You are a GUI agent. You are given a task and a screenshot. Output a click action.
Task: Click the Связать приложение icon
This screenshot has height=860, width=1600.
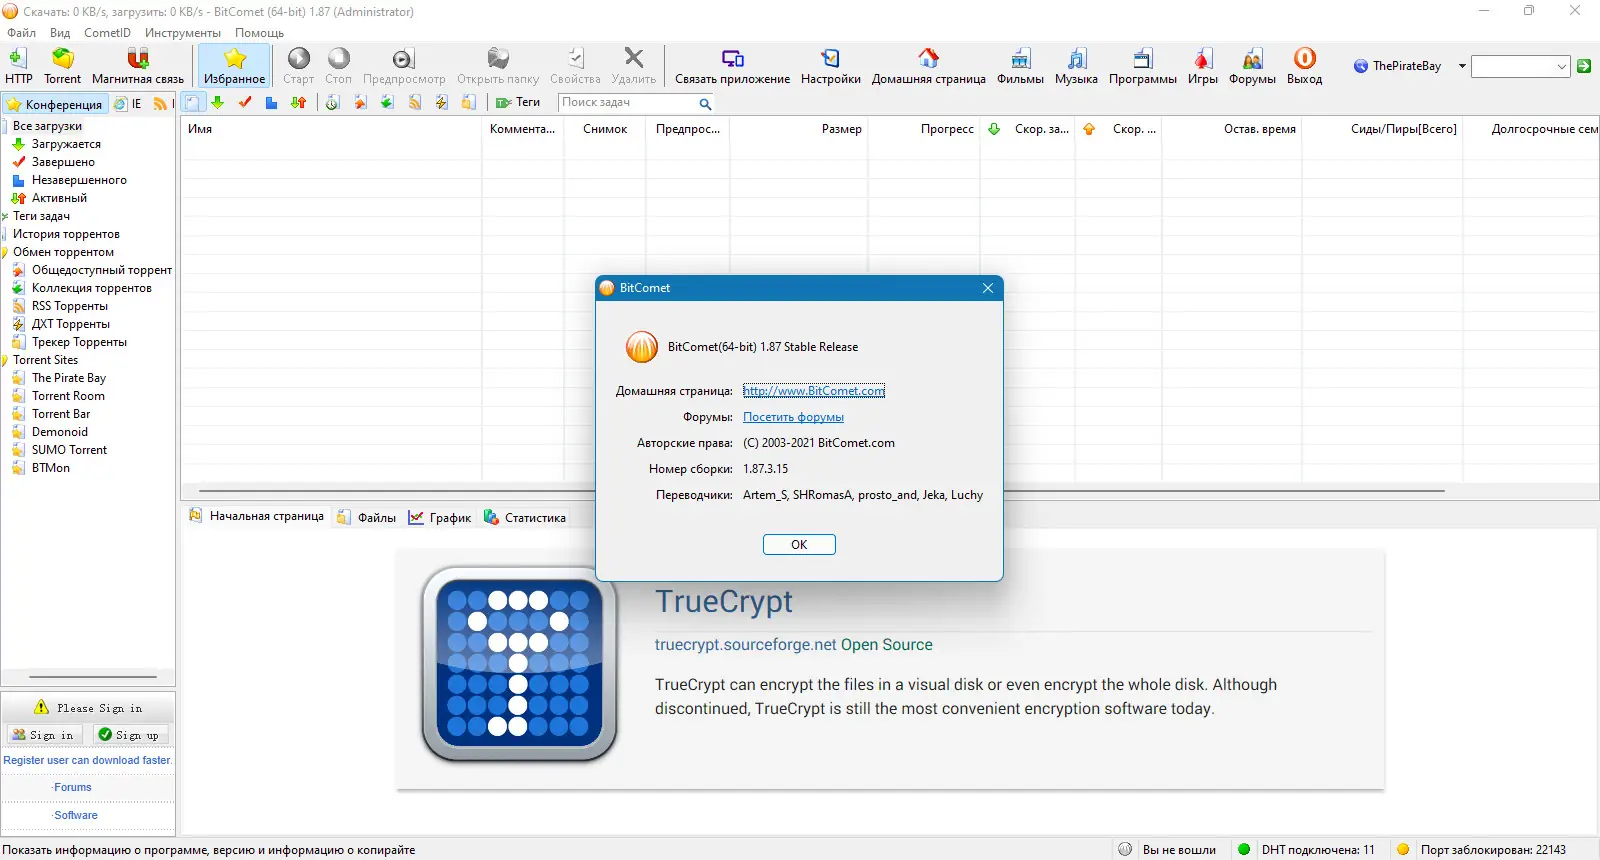pyautogui.click(x=732, y=66)
